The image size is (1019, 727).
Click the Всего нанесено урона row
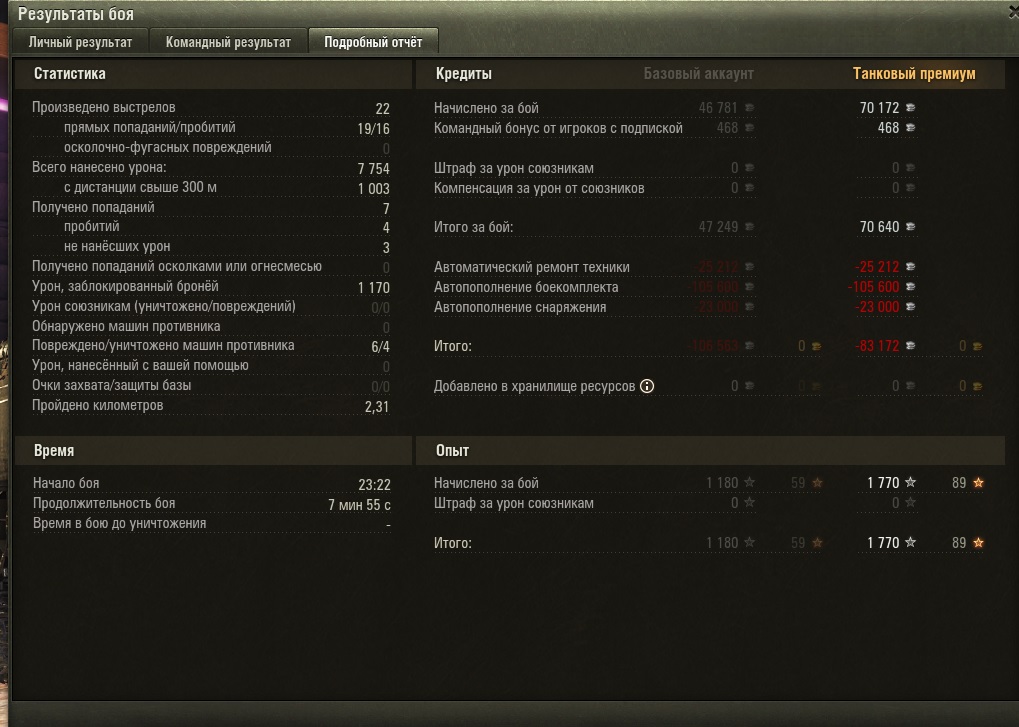pos(211,168)
